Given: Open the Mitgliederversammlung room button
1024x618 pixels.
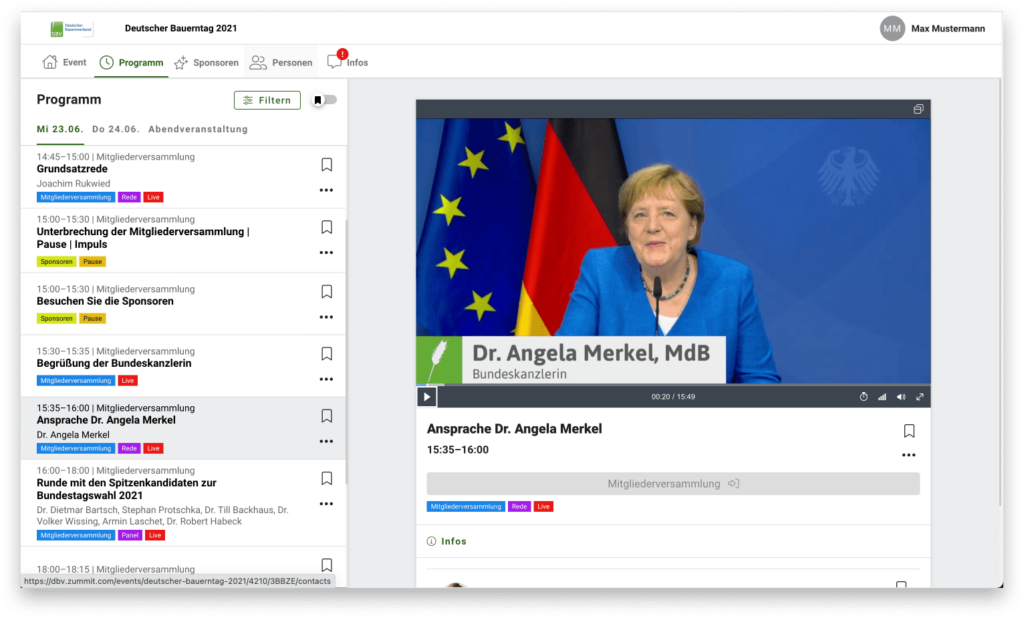Looking at the screenshot, I should [672, 483].
